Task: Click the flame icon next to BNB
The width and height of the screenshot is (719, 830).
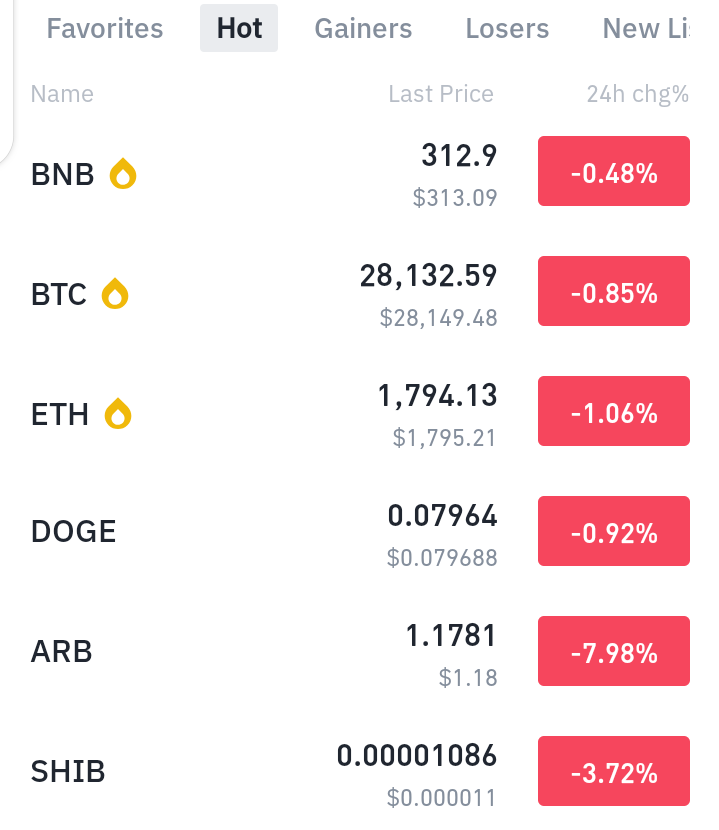Action: [123, 174]
